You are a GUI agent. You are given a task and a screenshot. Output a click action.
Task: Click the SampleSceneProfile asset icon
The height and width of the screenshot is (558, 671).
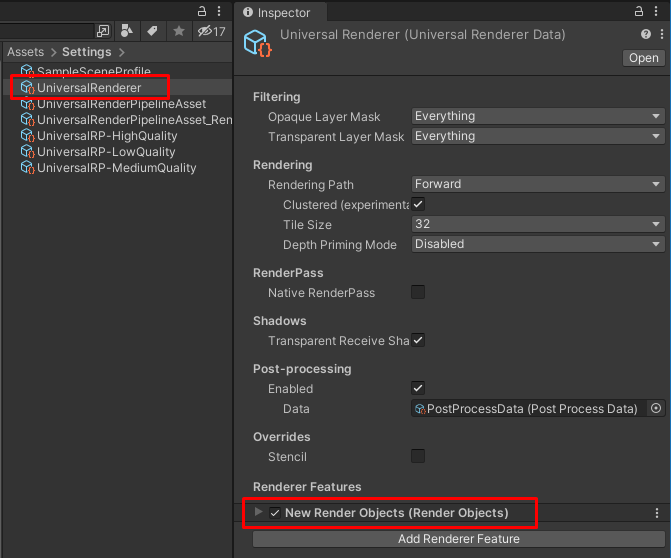pos(27,72)
